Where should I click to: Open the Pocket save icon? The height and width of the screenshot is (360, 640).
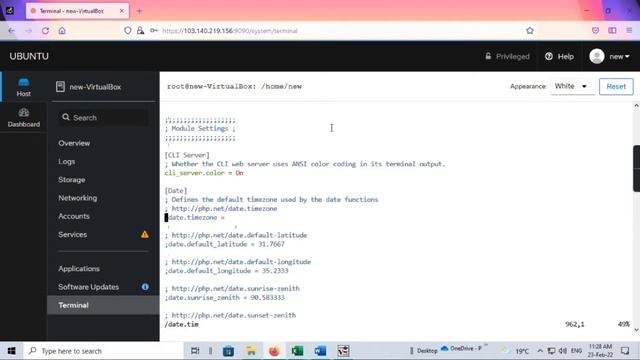[596, 31]
